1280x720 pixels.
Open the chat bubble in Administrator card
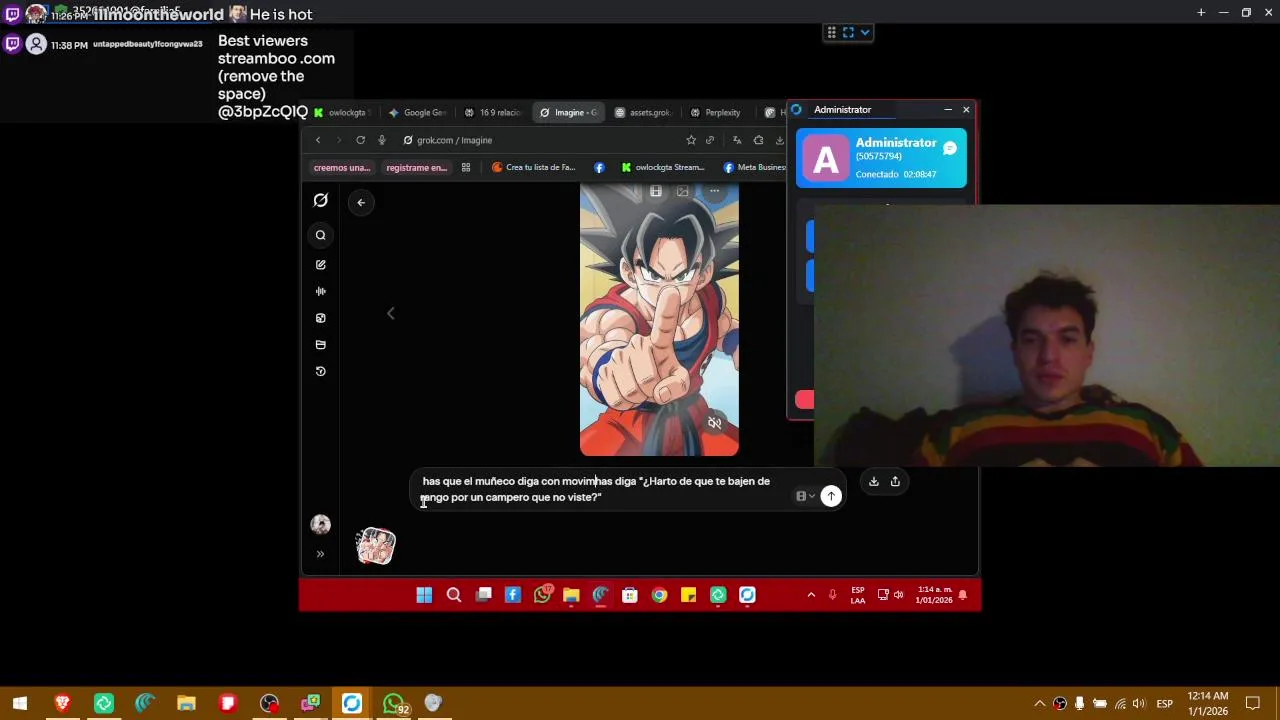click(950, 149)
